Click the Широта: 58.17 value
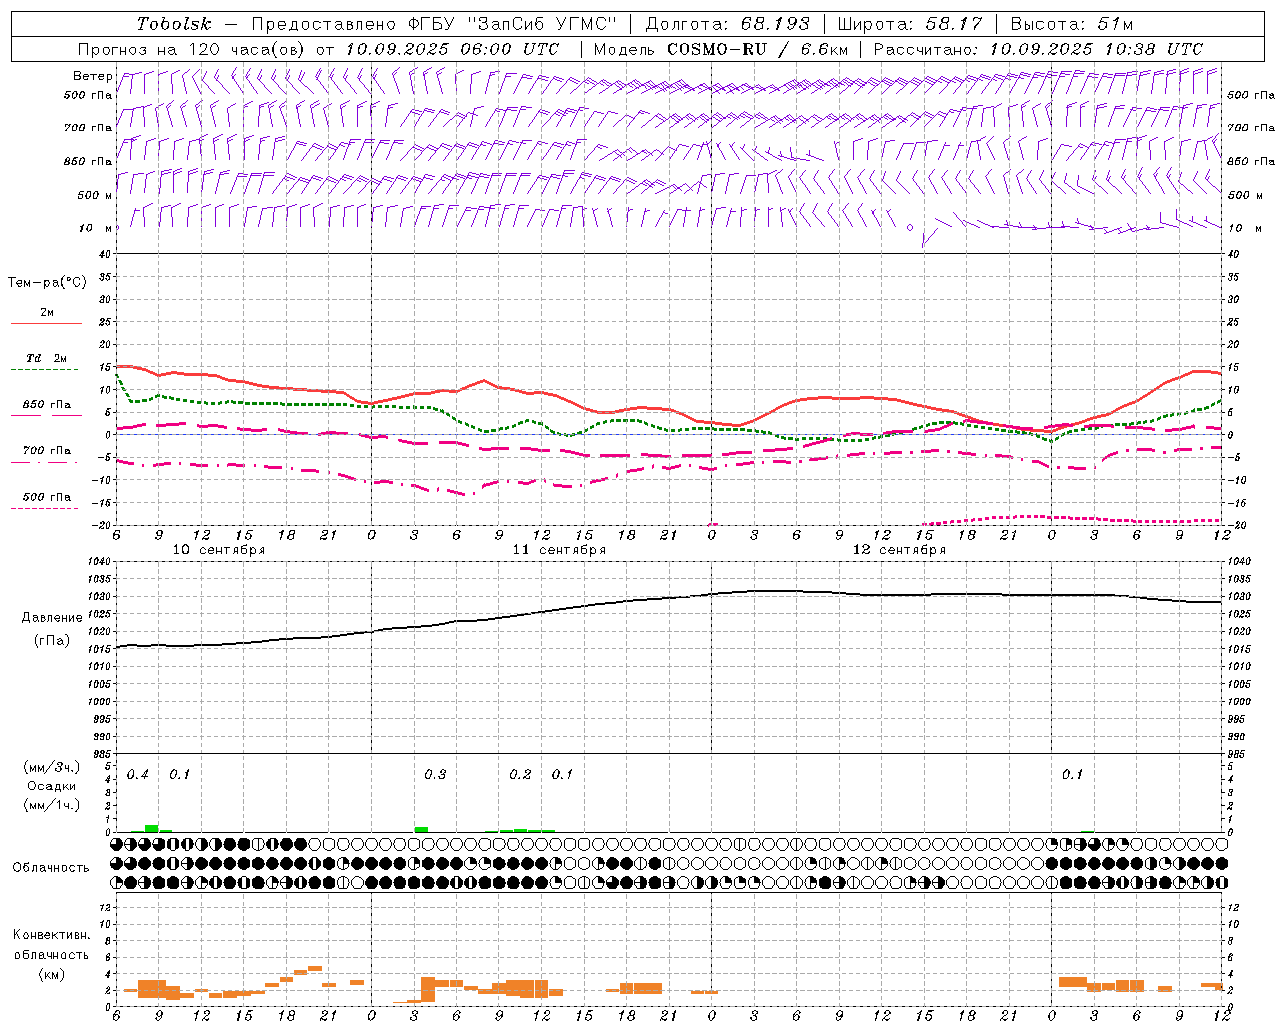1280x1024 pixels. pos(910,24)
